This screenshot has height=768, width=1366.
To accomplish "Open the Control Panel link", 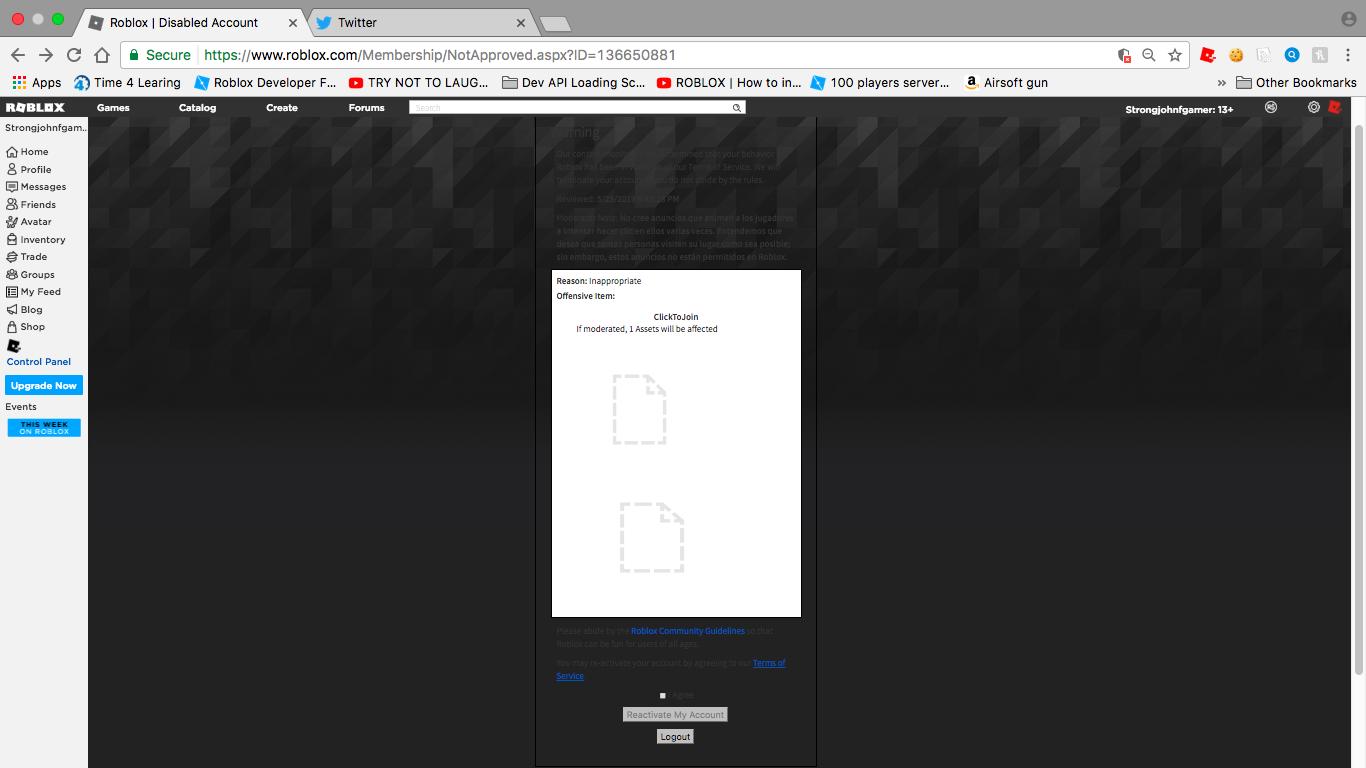I will point(39,362).
